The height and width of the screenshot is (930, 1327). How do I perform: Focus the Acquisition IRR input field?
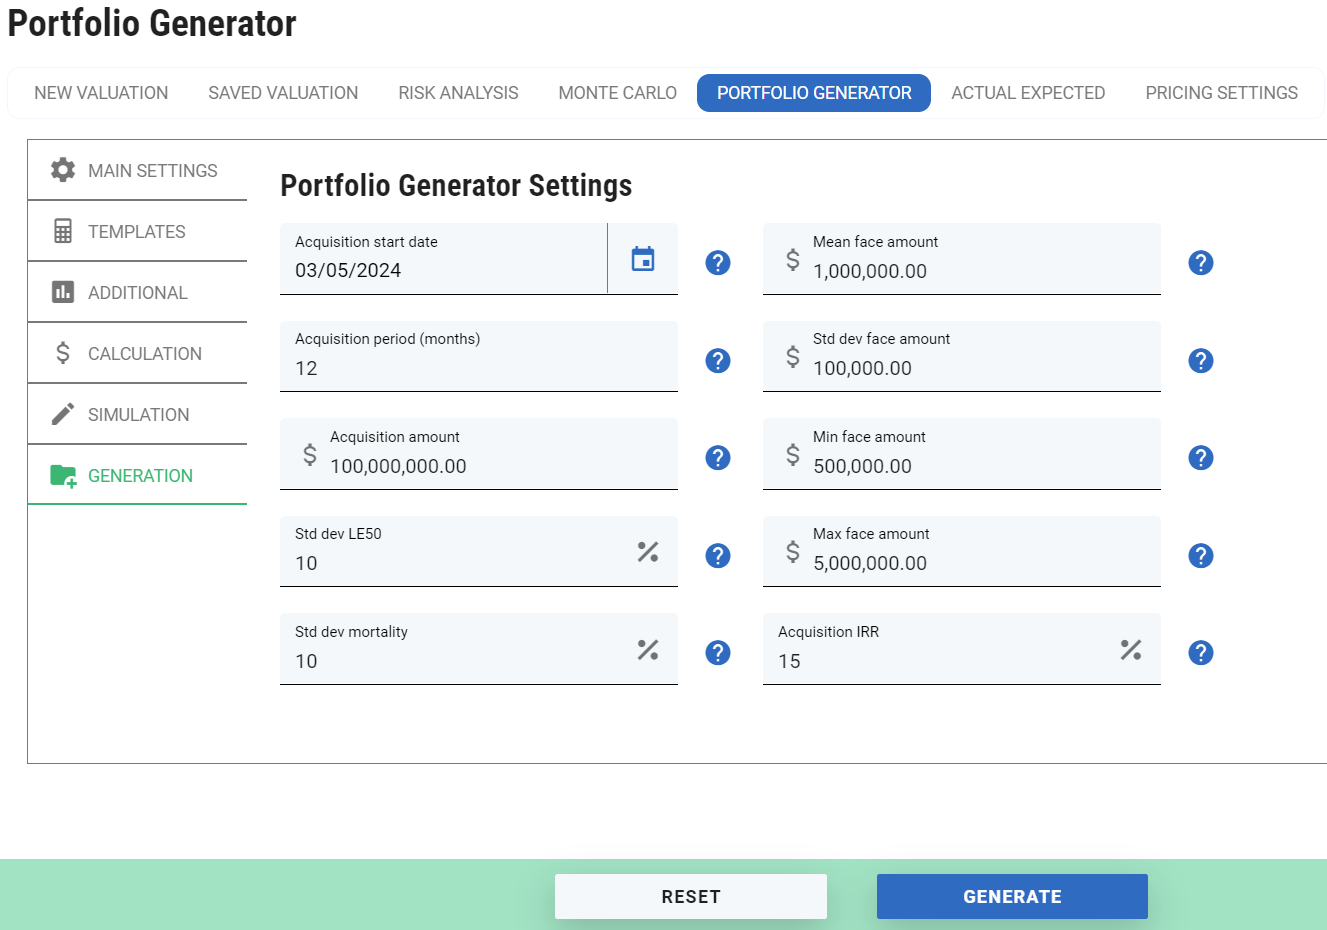[940, 661]
